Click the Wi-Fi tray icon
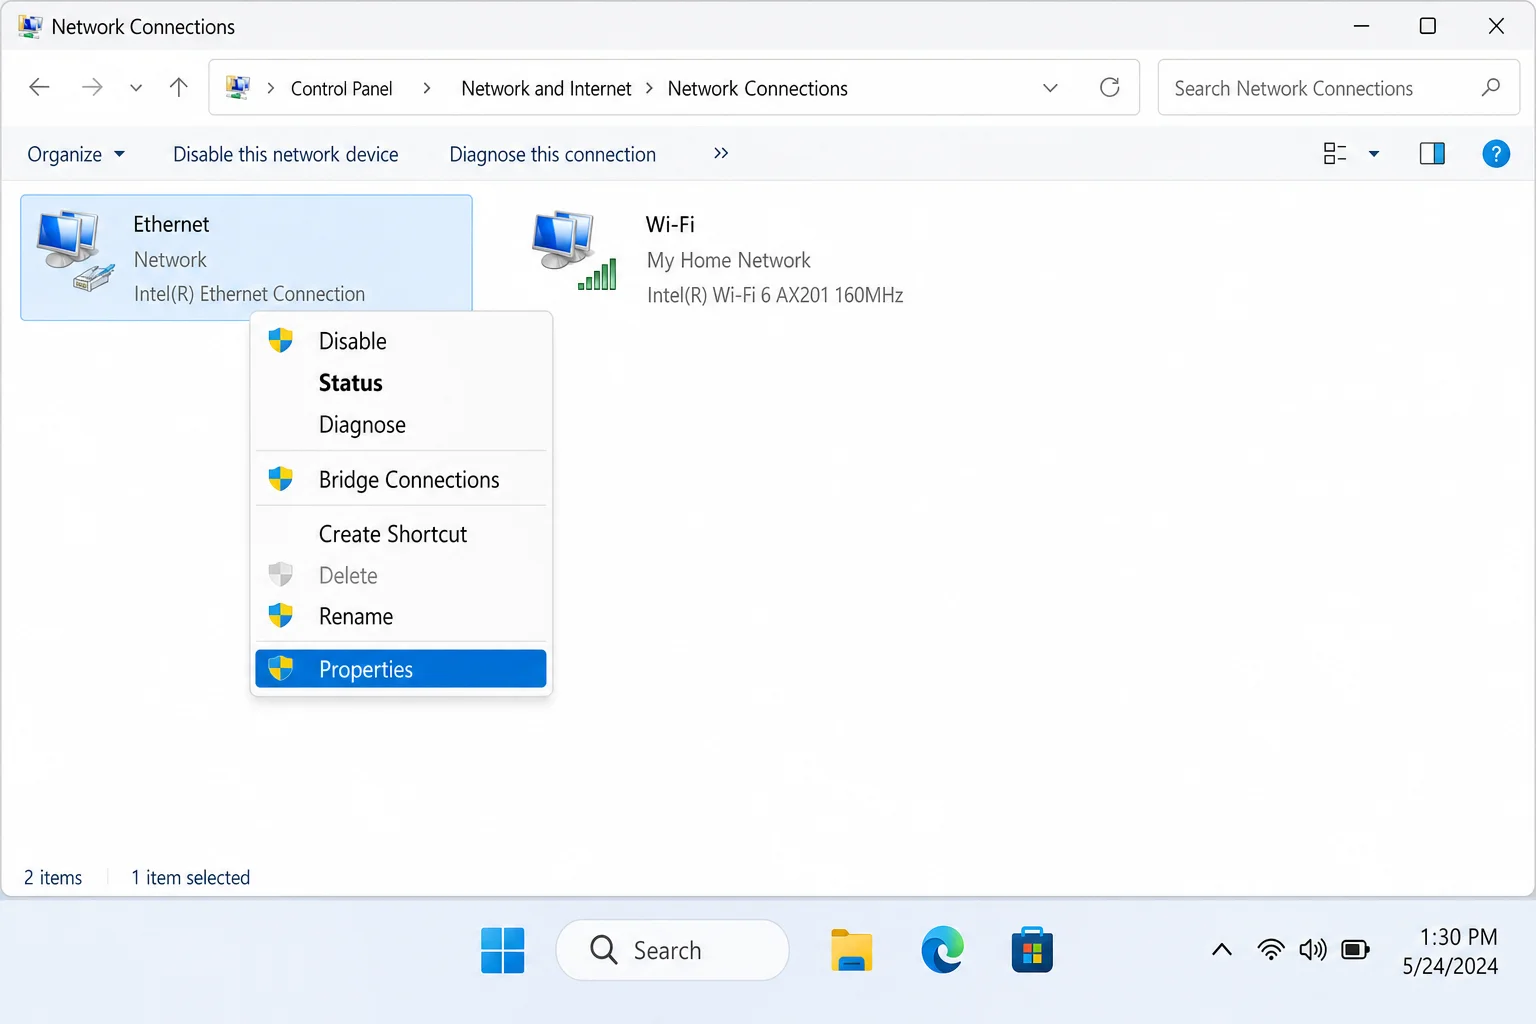 point(1271,950)
